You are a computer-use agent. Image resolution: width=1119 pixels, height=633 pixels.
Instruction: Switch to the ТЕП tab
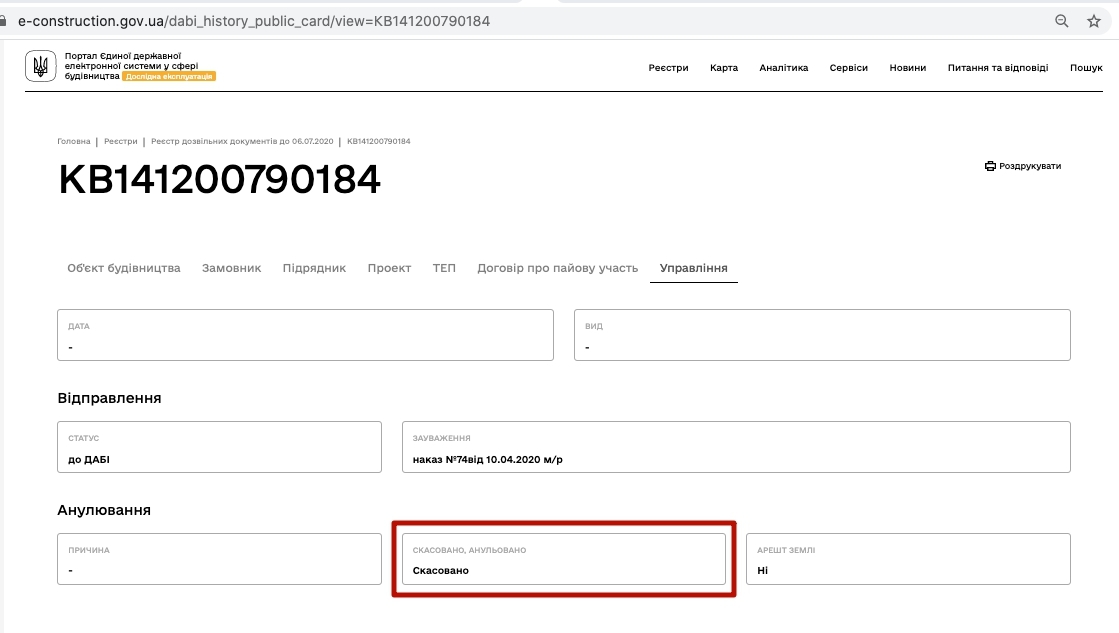tap(444, 268)
